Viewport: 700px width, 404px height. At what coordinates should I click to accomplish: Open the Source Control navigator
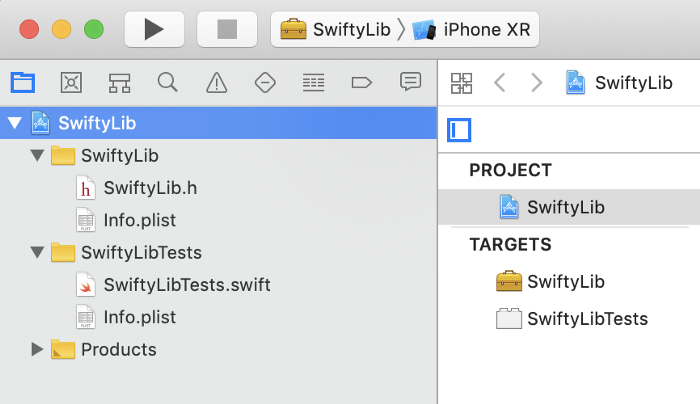[x=71, y=82]
